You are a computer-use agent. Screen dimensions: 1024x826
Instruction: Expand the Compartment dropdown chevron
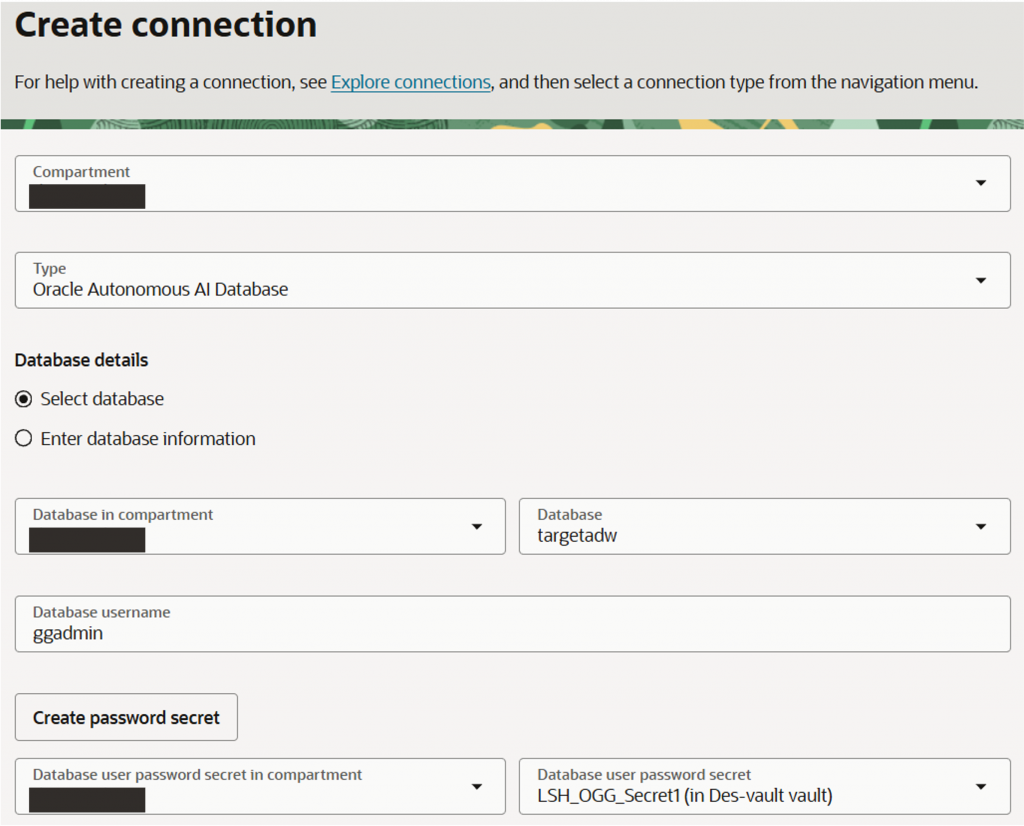[980, 183]
